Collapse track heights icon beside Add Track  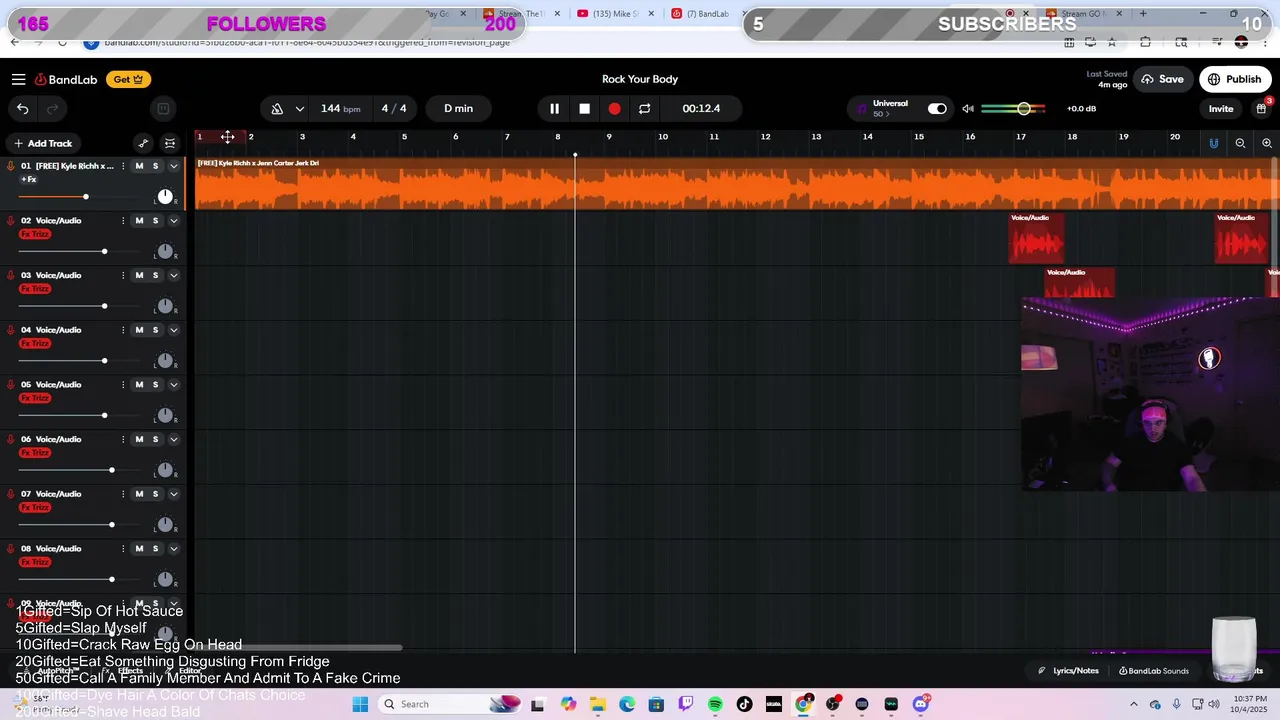click(170, 143)
